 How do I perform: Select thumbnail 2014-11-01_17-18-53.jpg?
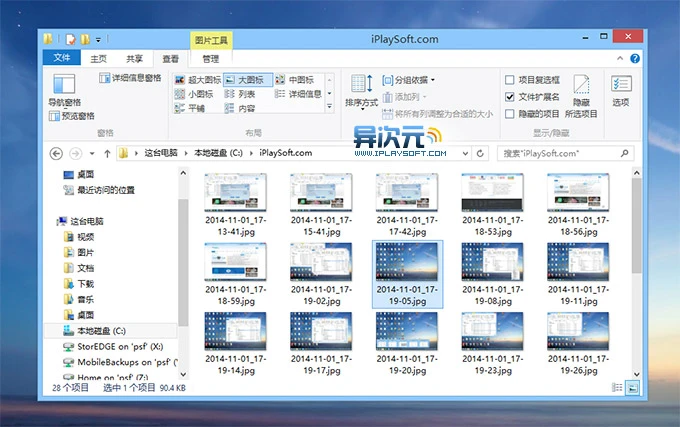493,205
